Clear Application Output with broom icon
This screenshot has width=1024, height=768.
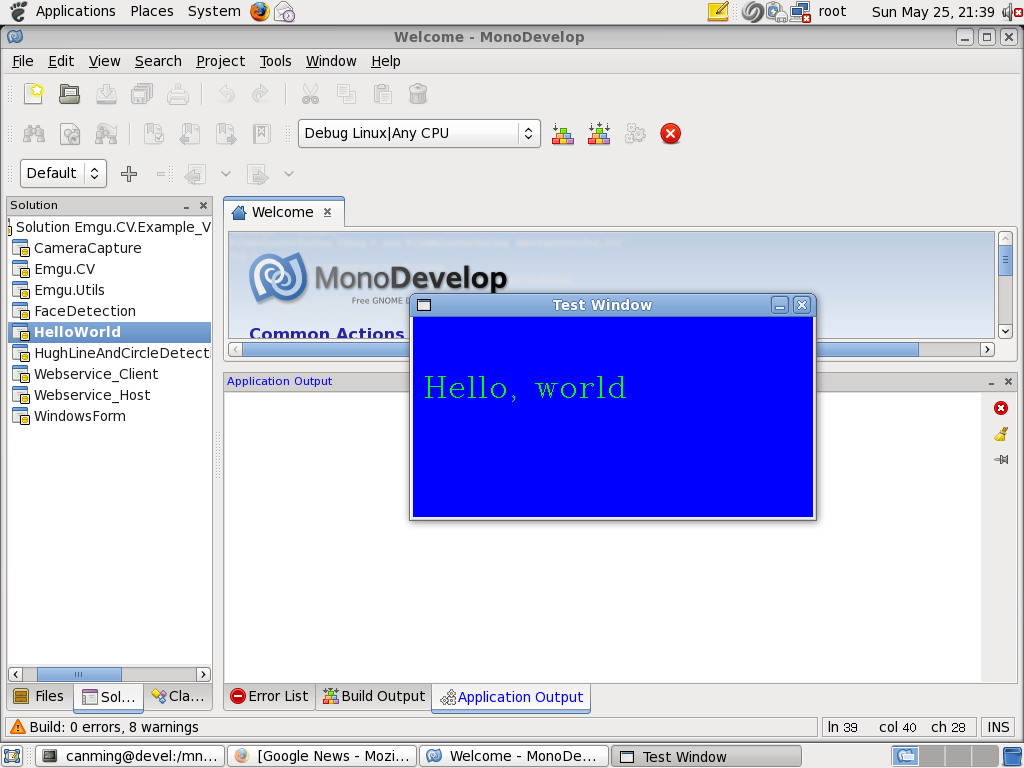tap(1000, 434)
